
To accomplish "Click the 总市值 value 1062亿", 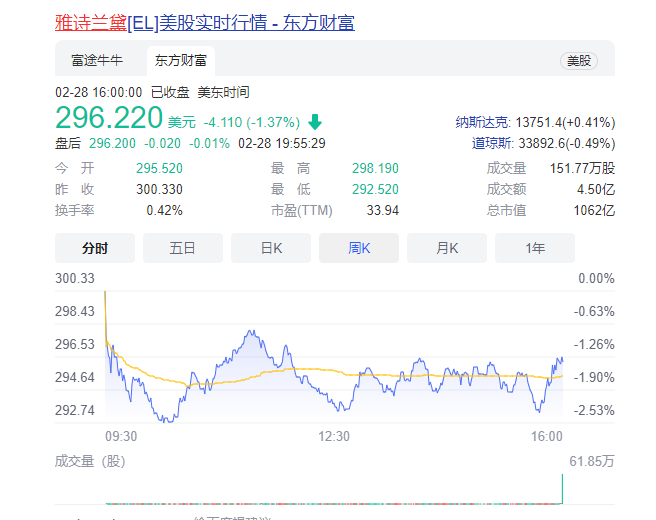I will [596, 210].
